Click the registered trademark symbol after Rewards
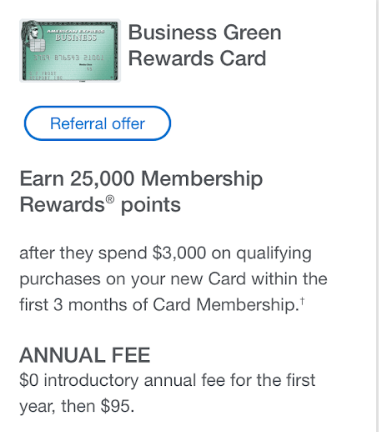The height and width of the screenshot is (432, 379). pyautogui.click(x=110, y=199)
